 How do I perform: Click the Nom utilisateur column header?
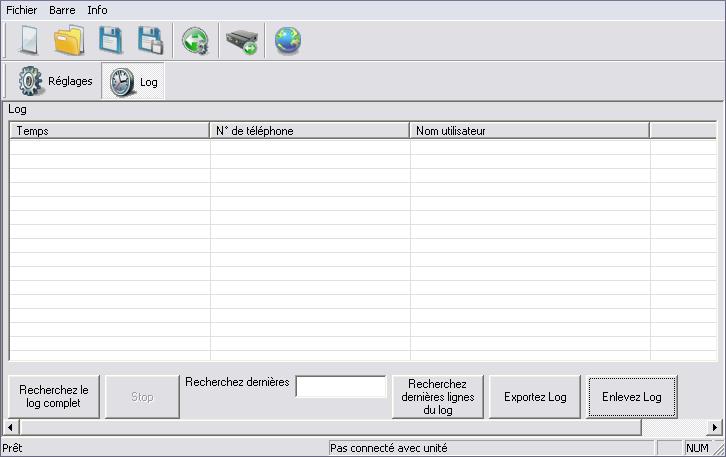(x=529, y=131)
